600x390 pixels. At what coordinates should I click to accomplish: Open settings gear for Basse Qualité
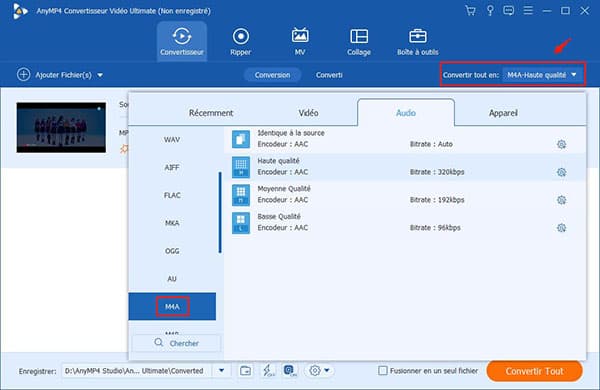coord(561,228)
